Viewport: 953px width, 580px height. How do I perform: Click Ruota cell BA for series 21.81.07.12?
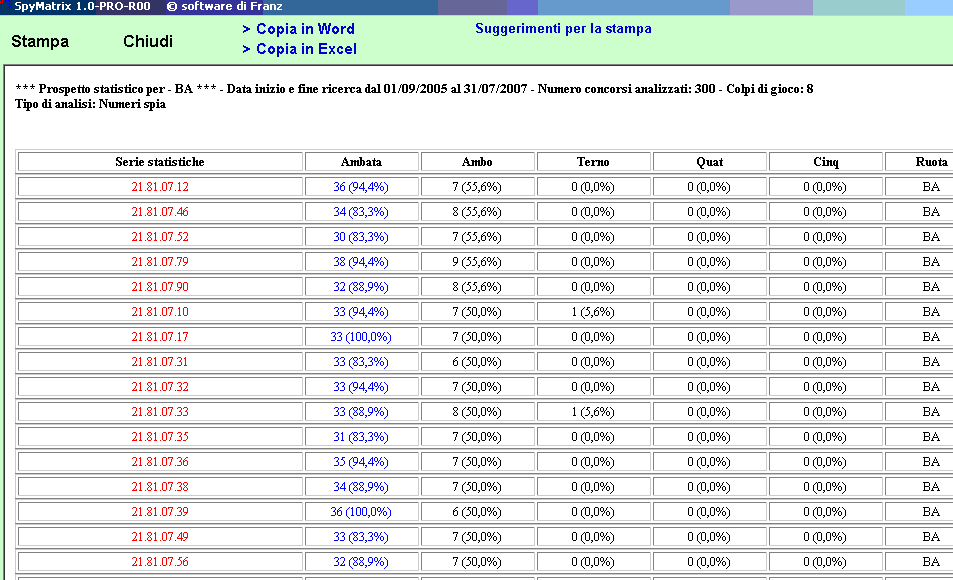point(931,187)
